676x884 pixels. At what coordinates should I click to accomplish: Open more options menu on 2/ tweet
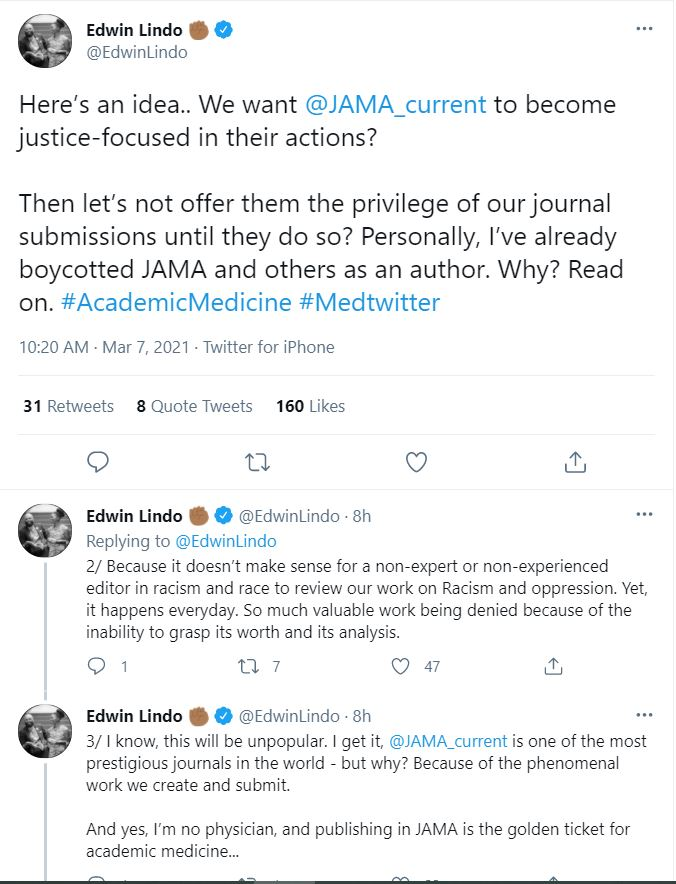[644, 514]
